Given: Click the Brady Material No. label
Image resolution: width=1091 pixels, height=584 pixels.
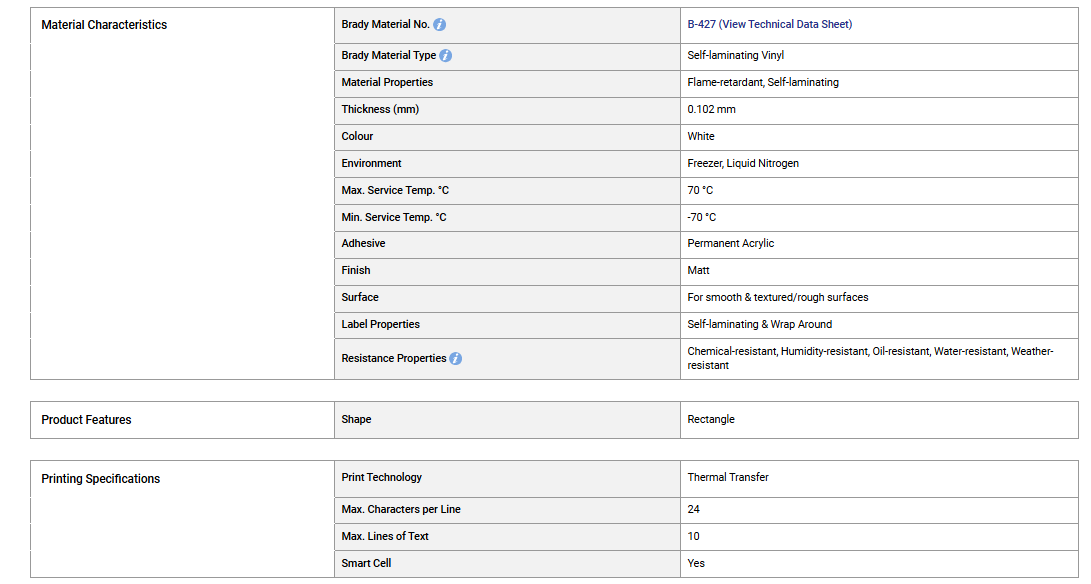Looking at the screenshot, I should tap(385, 24).
